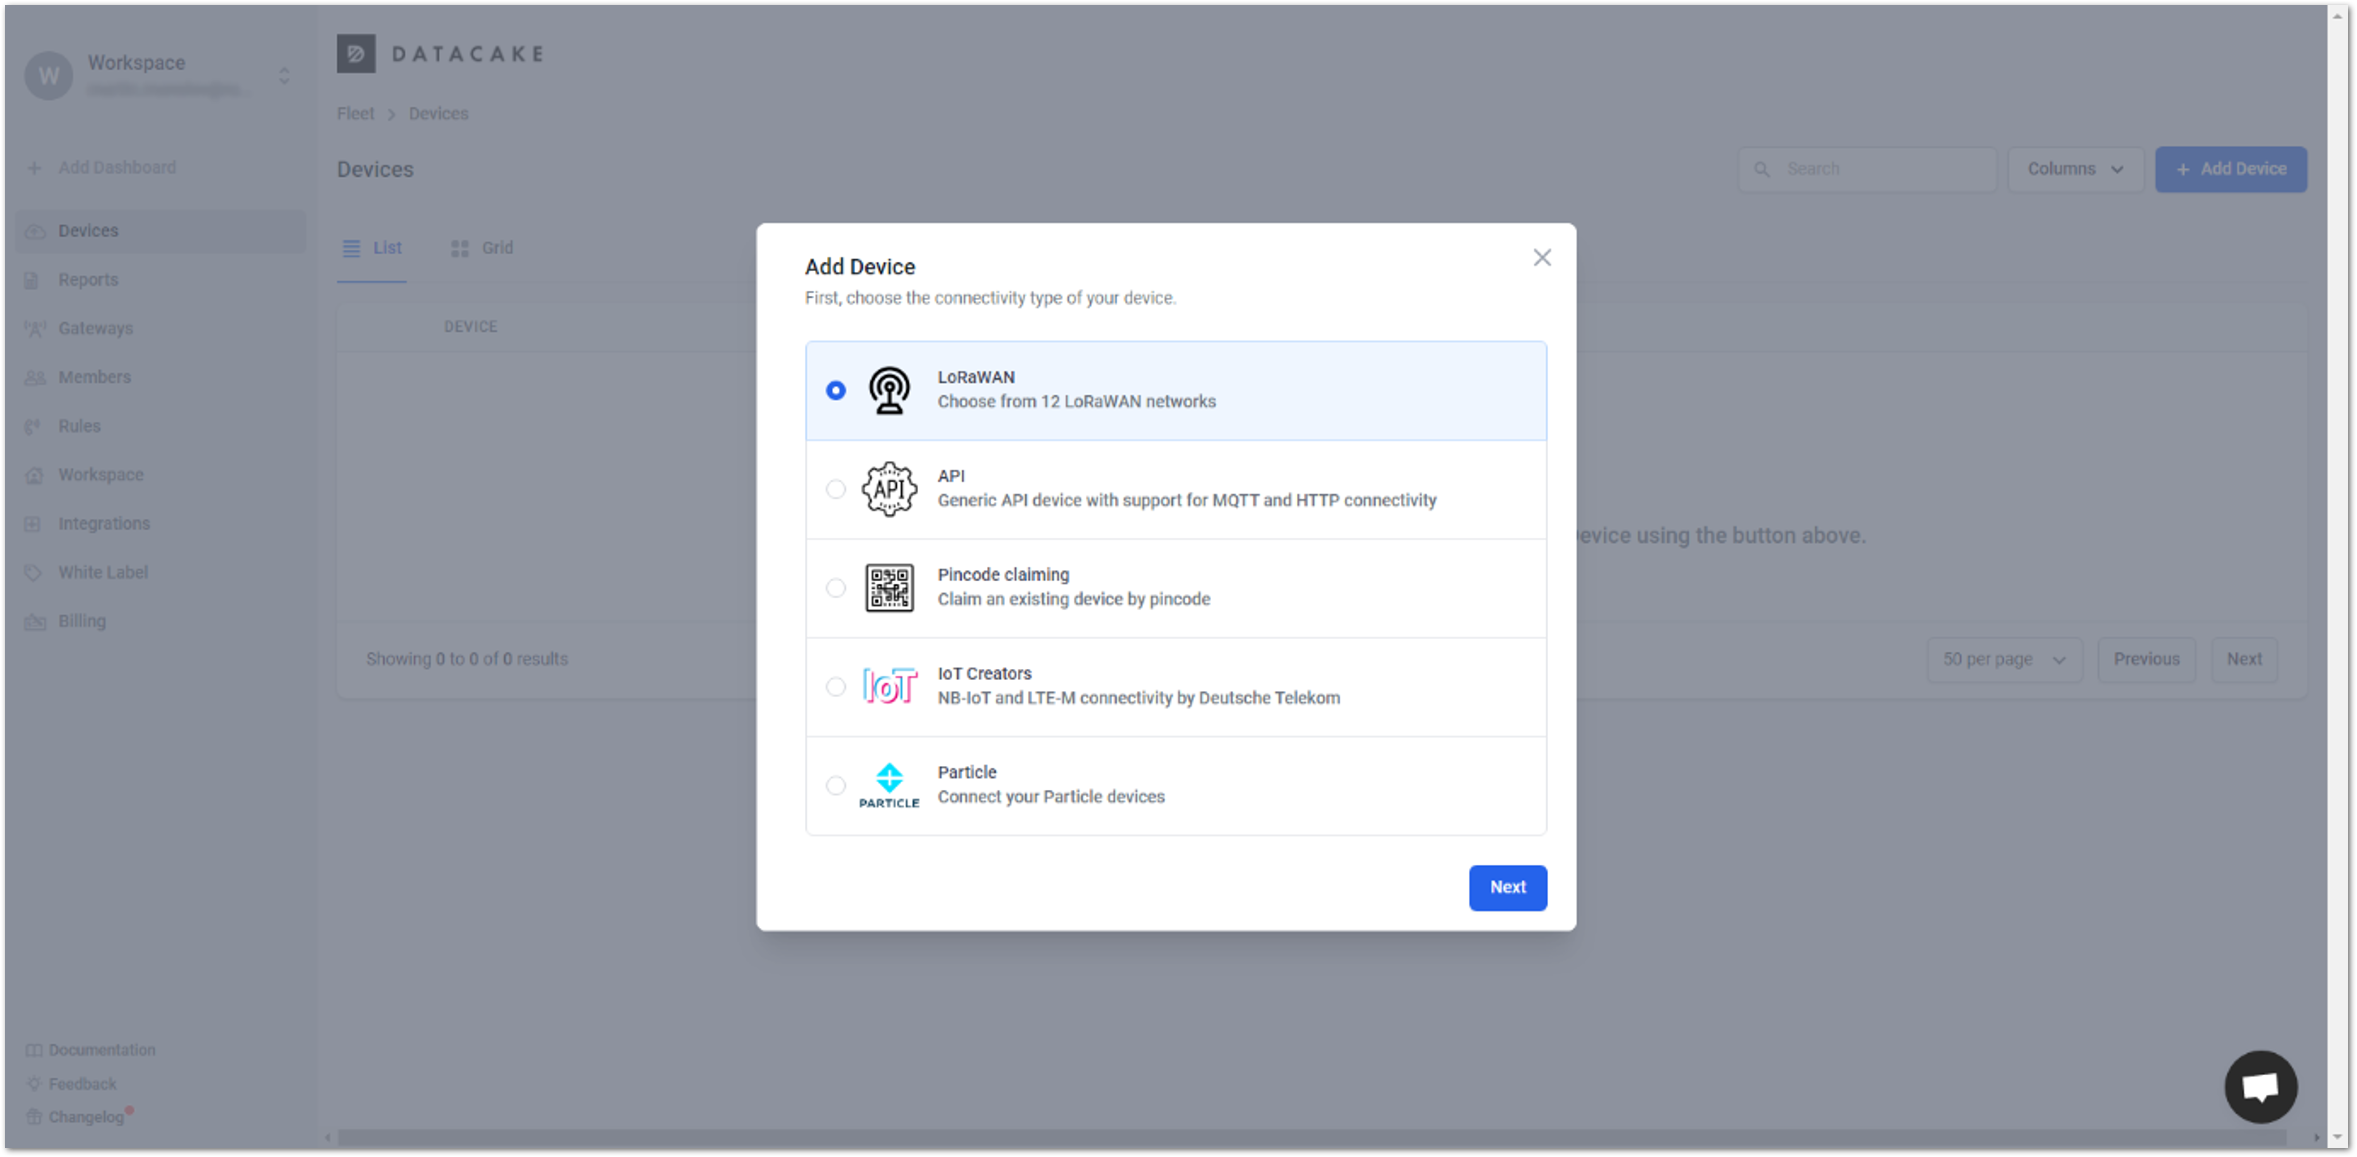Open the Rules section
Screen dimensions: 2357x1157
[x=78, y=425]
